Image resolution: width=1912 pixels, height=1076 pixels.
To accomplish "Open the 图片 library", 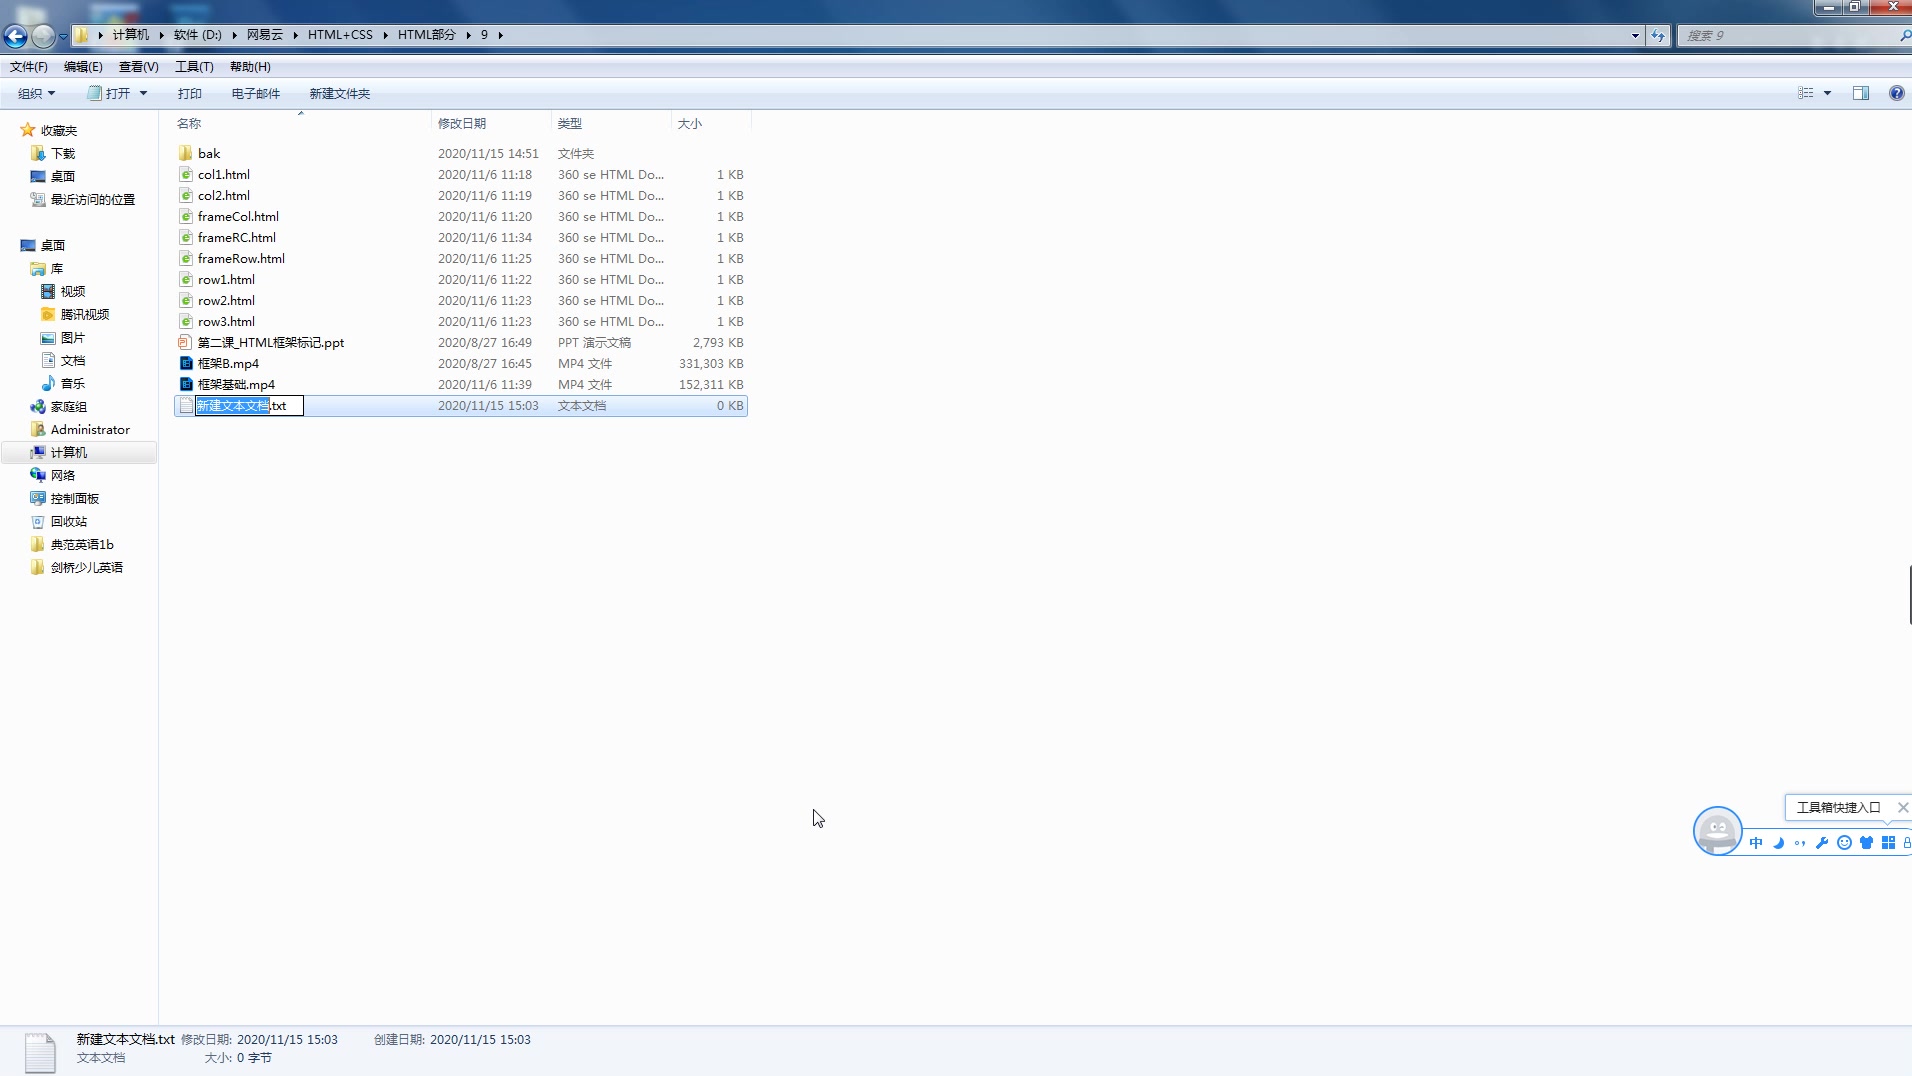I will [73, 337].
